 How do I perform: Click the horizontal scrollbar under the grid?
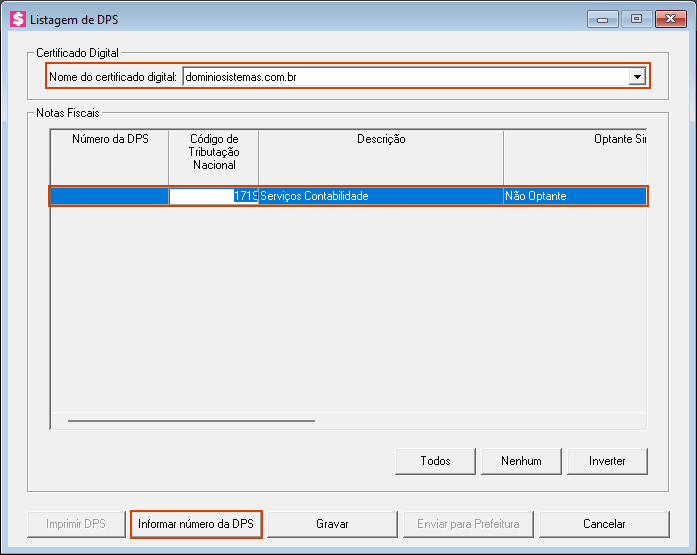[190, 421]
